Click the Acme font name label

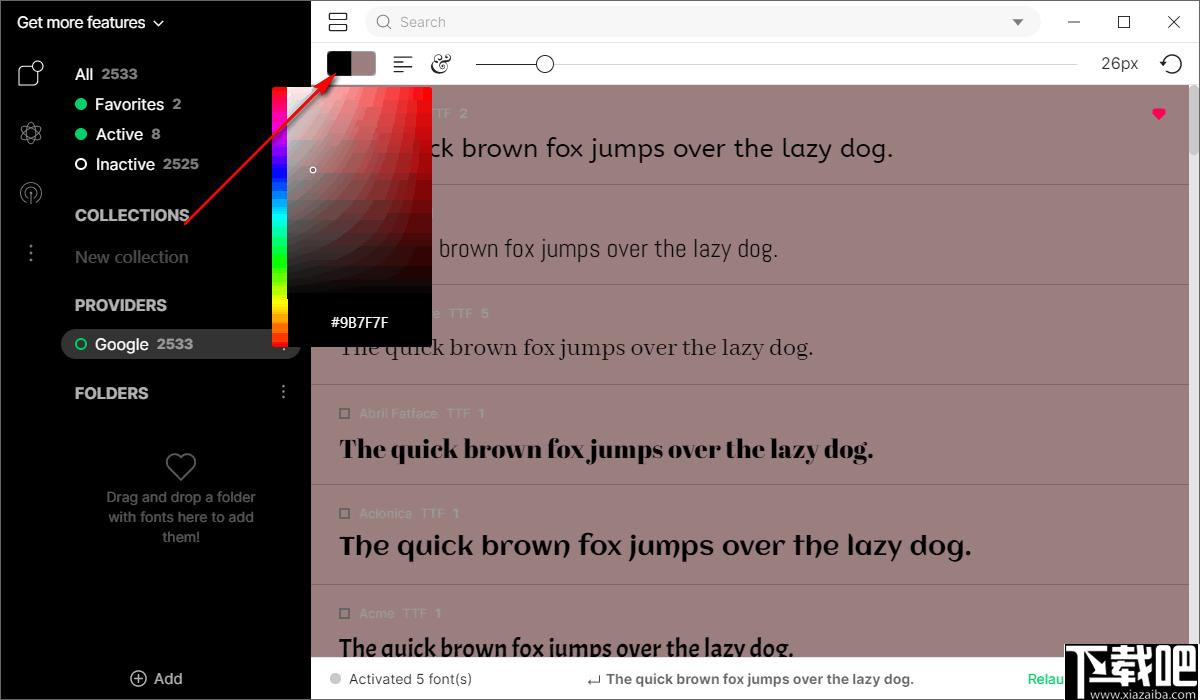[x=377, y=613]
